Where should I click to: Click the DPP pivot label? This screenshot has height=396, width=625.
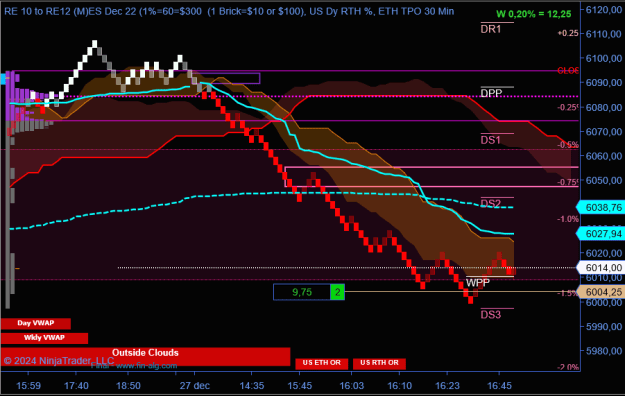491,93
